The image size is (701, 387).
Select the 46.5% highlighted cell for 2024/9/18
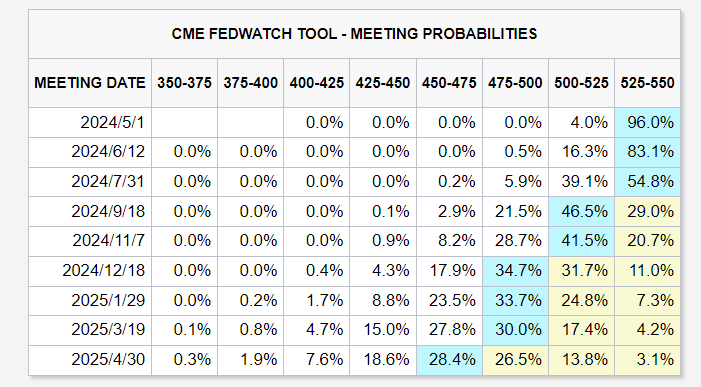(x=581, y=211)
